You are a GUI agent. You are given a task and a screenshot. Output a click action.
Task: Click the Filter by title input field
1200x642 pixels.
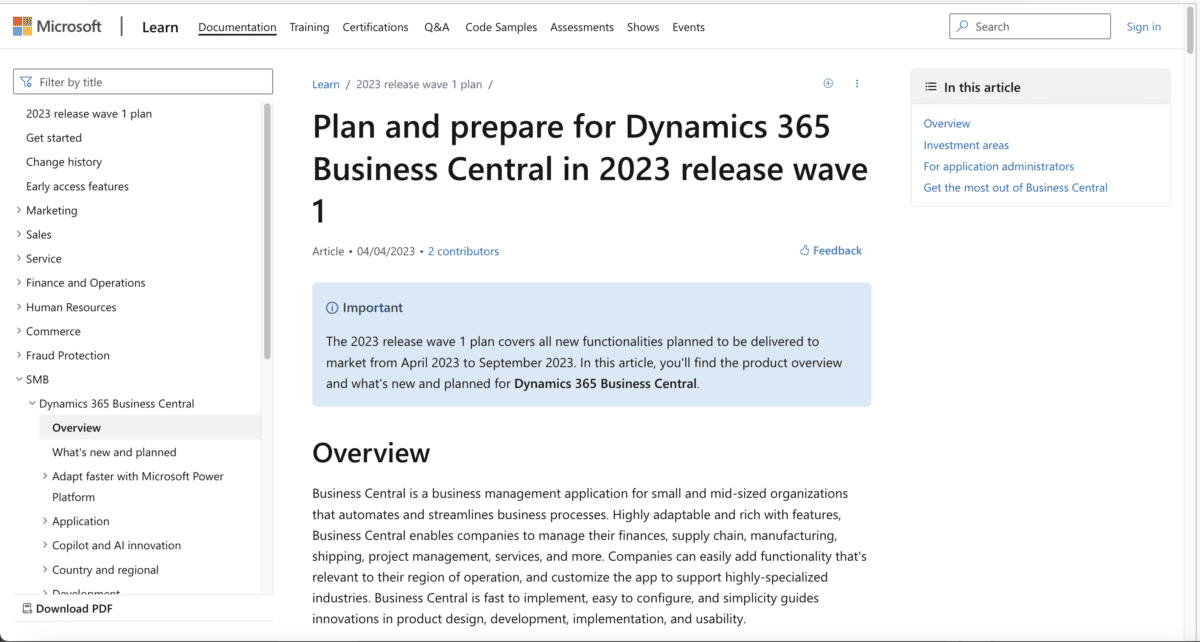click(x=150, y=82)
